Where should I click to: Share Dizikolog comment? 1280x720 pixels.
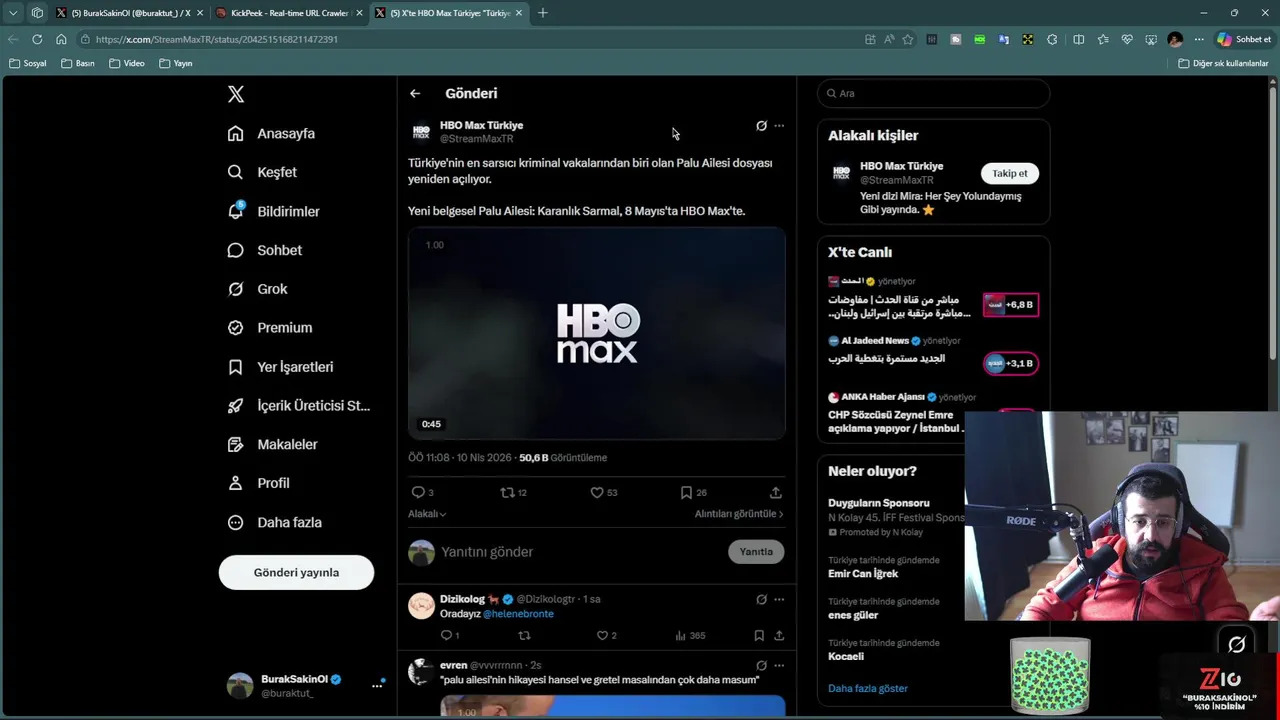coord(779,635)
